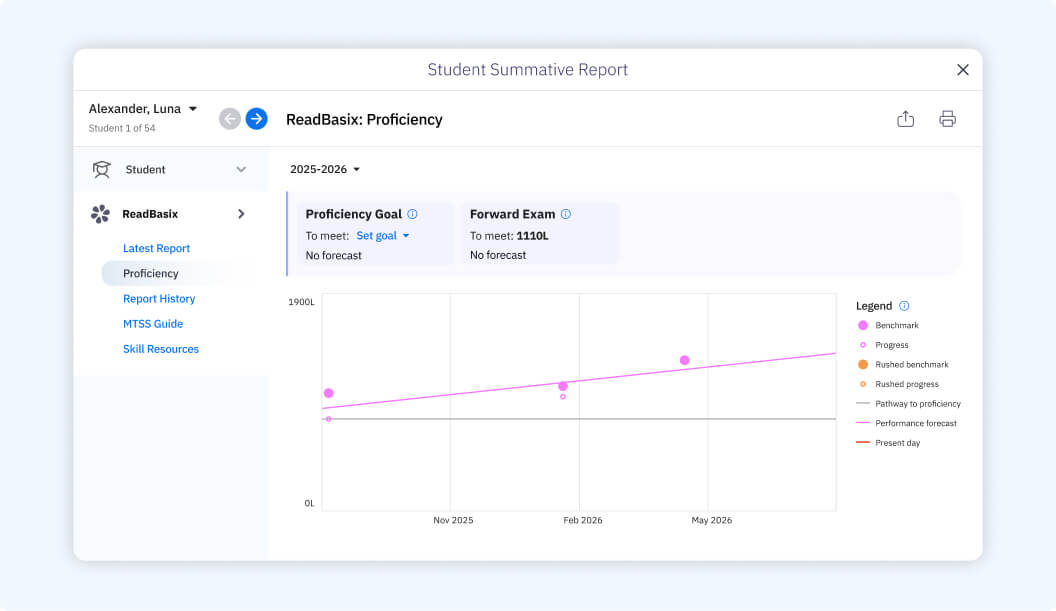Click benchmark point near May 2026
Viewport: 1056px width, 611px height.
pos(684,360)
